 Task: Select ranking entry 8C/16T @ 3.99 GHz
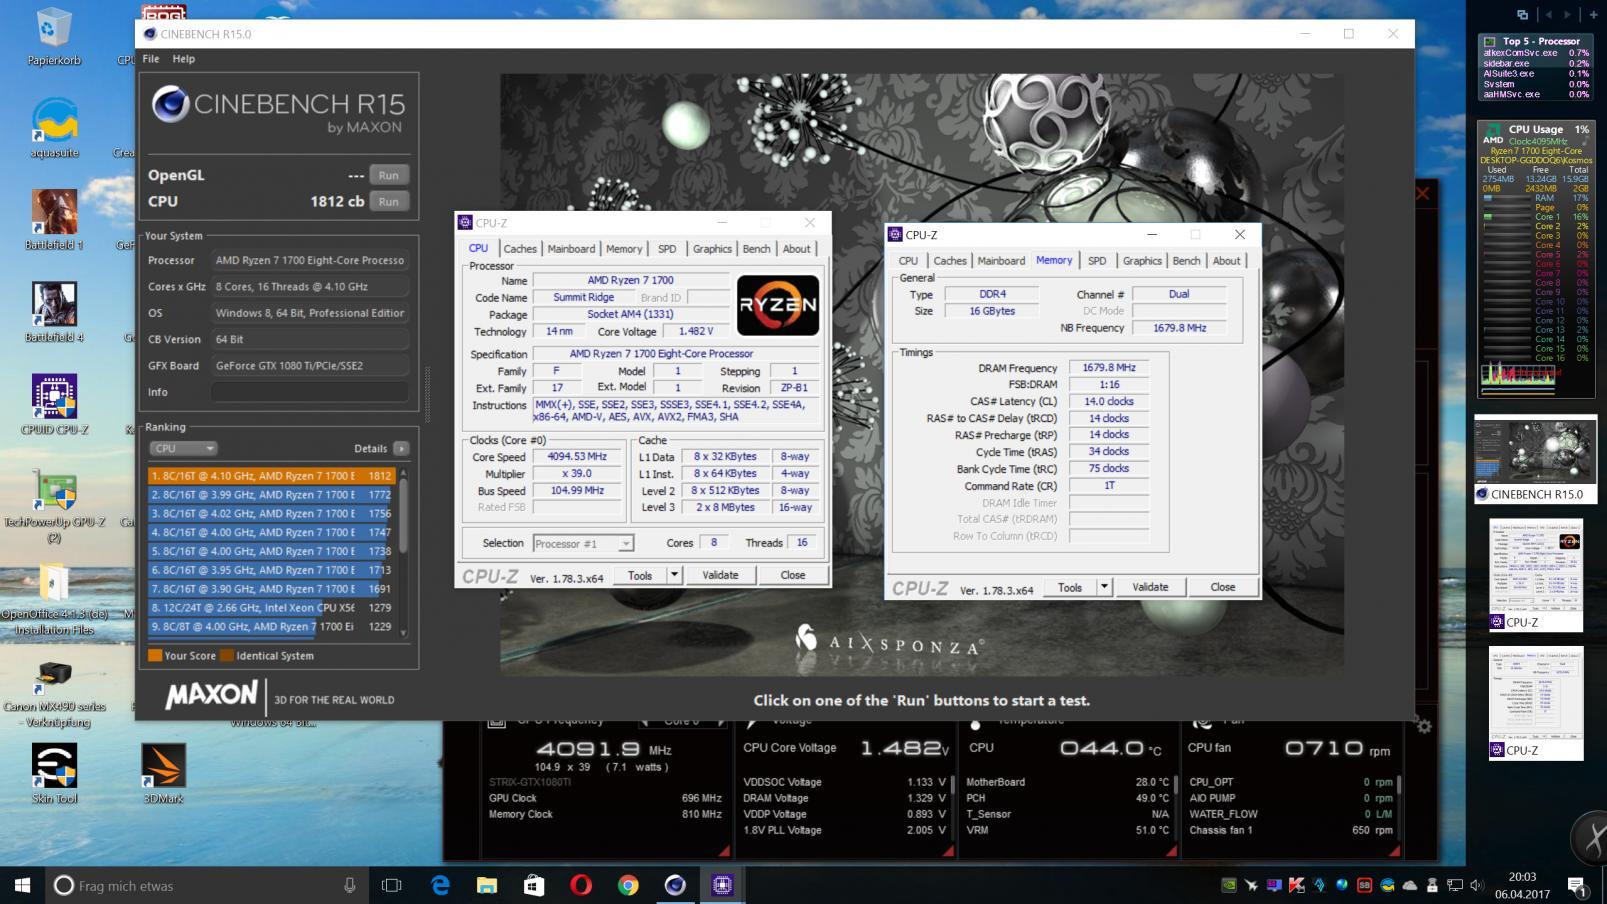(272, 494)
